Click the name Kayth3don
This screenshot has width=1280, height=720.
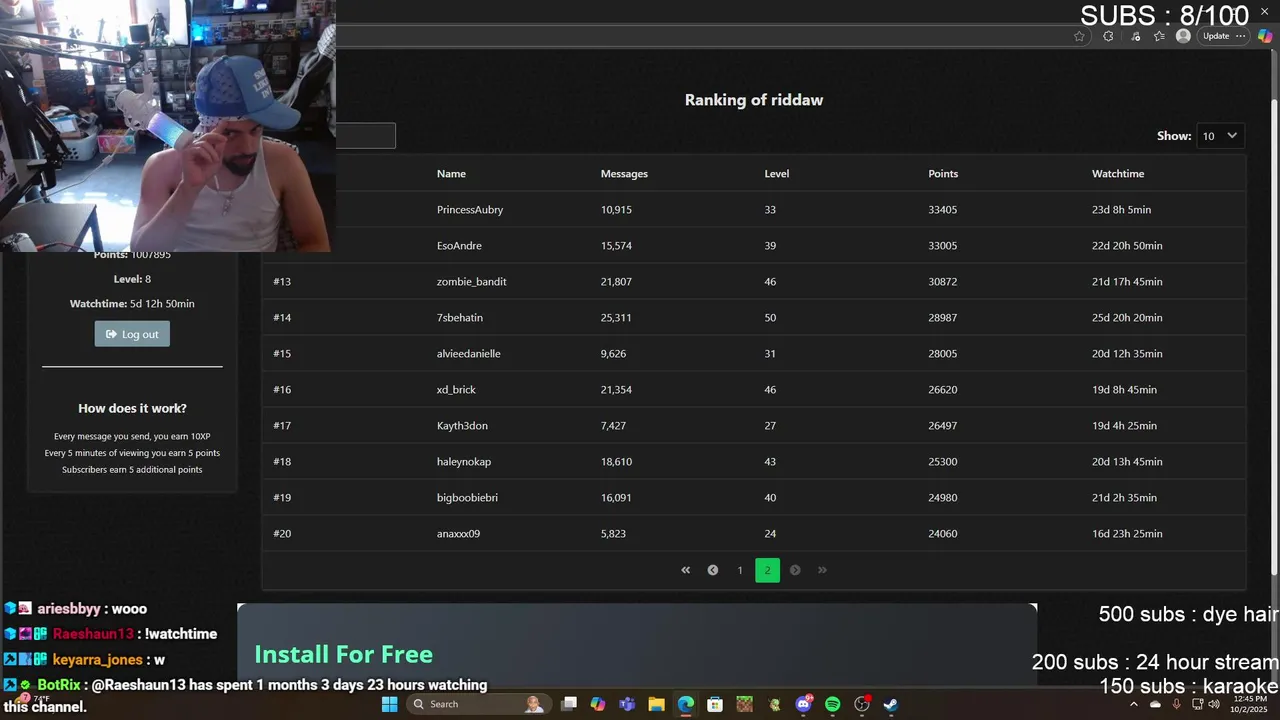coord(462,426)
